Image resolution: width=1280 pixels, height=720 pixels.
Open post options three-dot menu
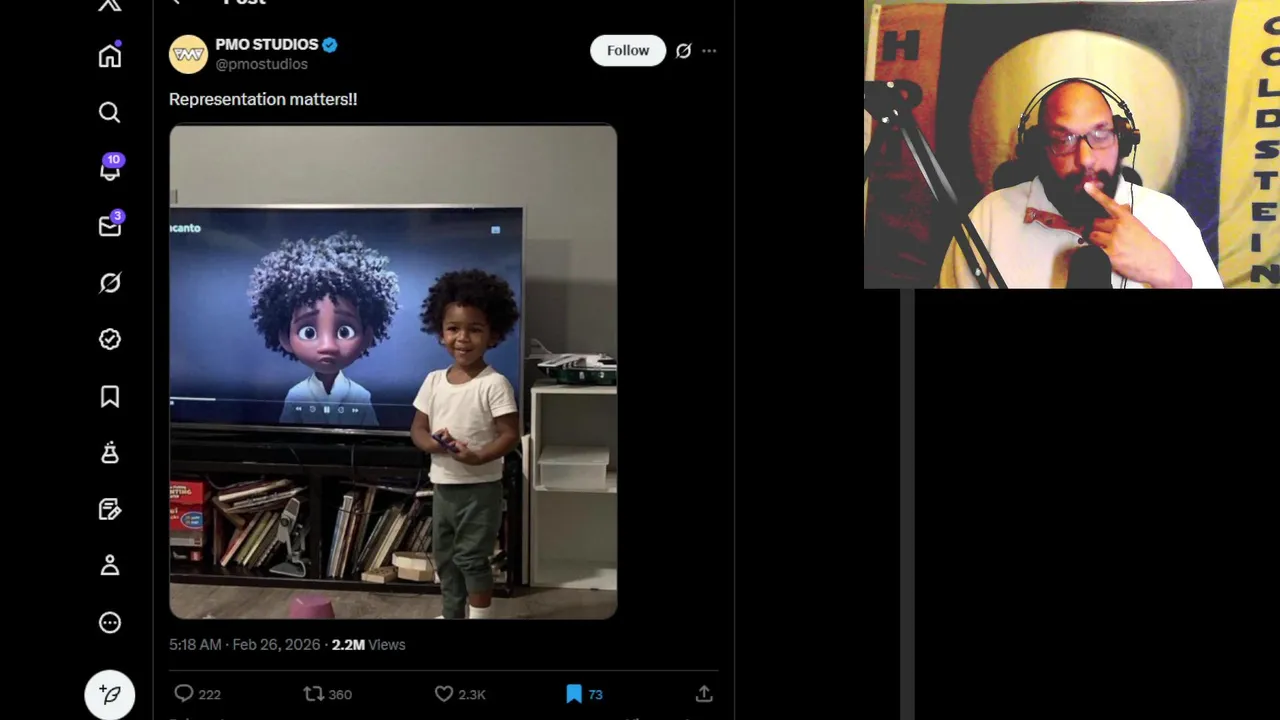pos(709,51)
